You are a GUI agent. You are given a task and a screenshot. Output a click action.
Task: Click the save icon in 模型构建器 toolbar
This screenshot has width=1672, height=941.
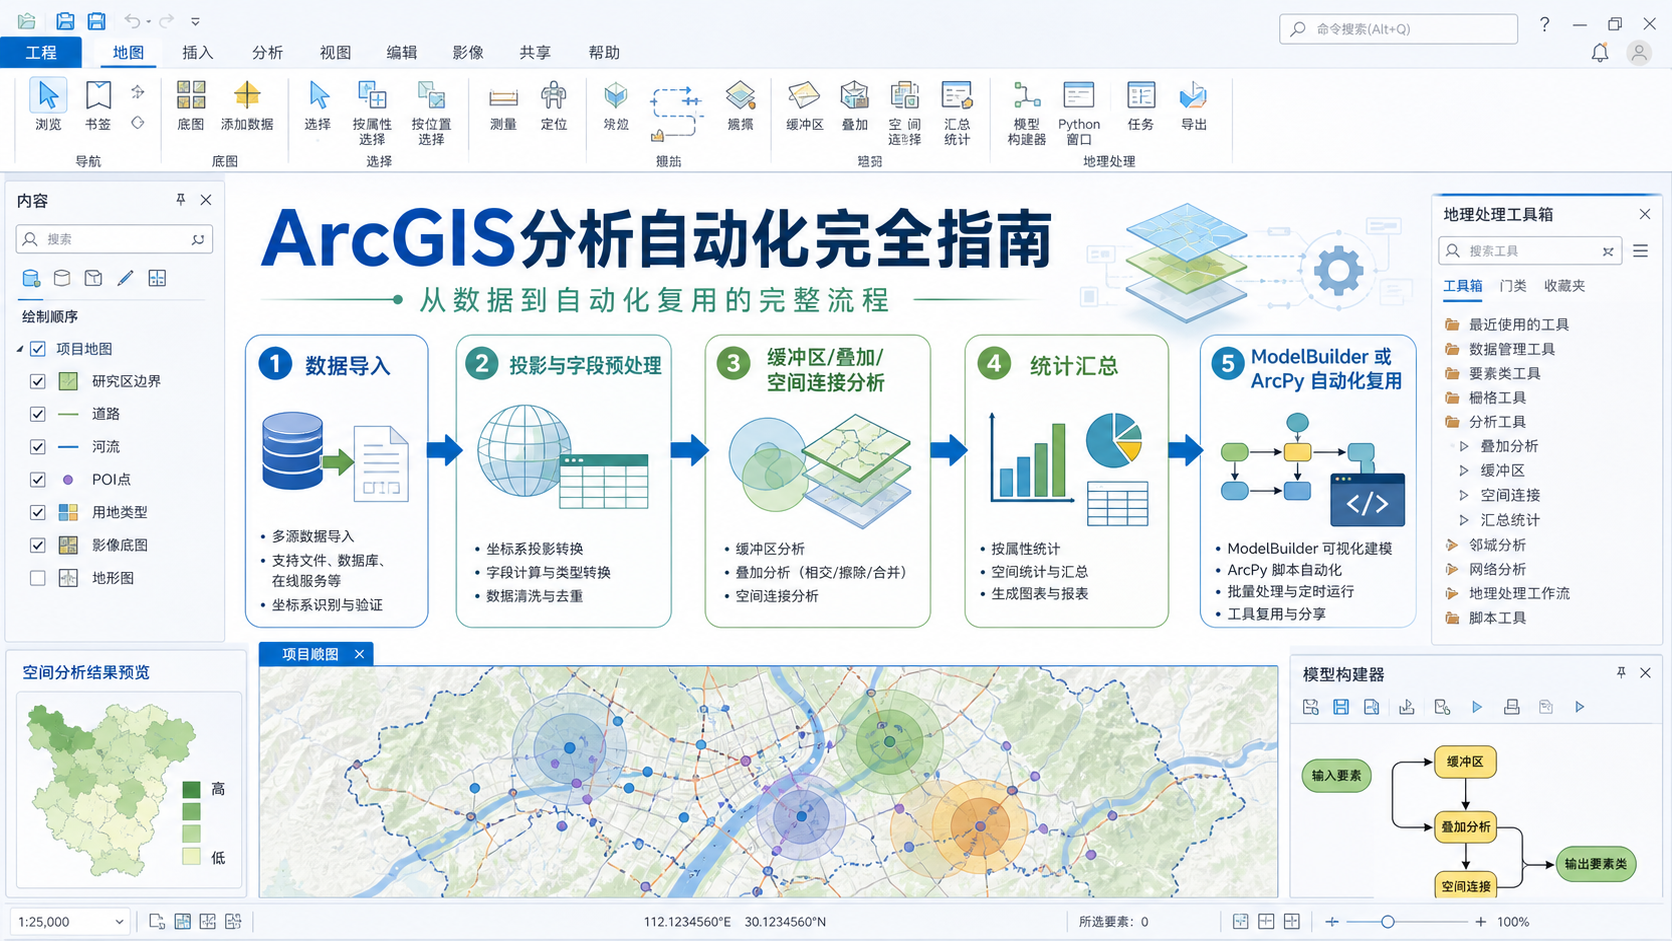pyautogui.click(x=1341, y=707)
